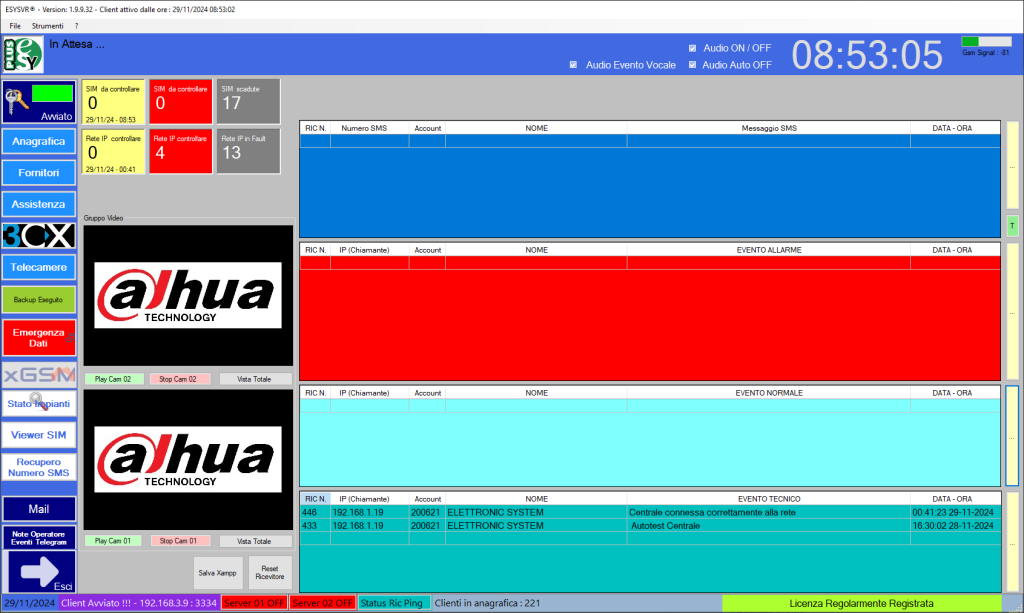Click Messaggio SMS column header
The image size is (1024, 613).
click(769, 129)
